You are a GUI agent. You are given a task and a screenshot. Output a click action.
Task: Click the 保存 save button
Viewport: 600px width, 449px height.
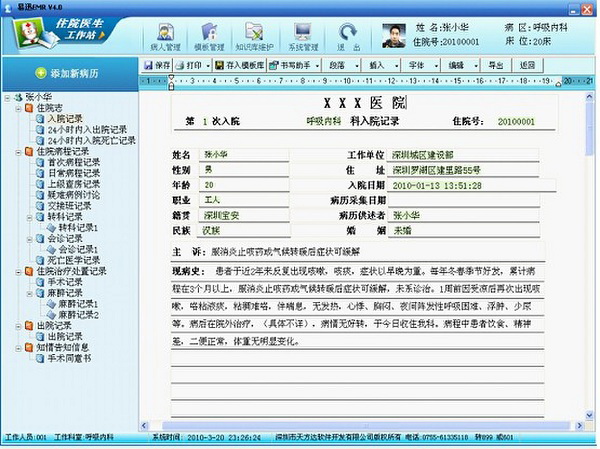(x=157, y=65)
